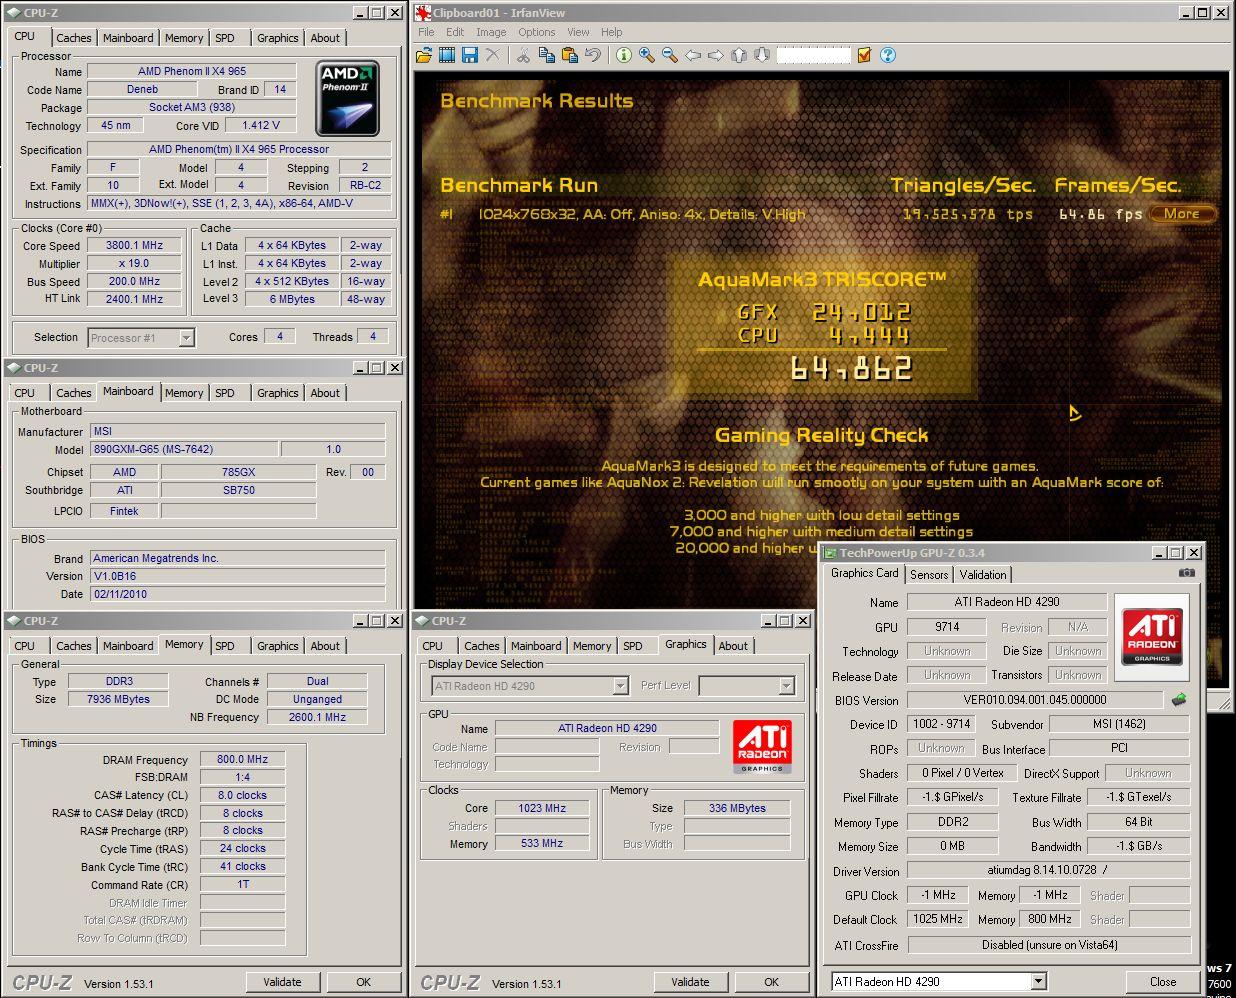This screenshot has width=1236, height=998.
Task: Click the IrfanView title bar app icon
Action: click(422, 13)
